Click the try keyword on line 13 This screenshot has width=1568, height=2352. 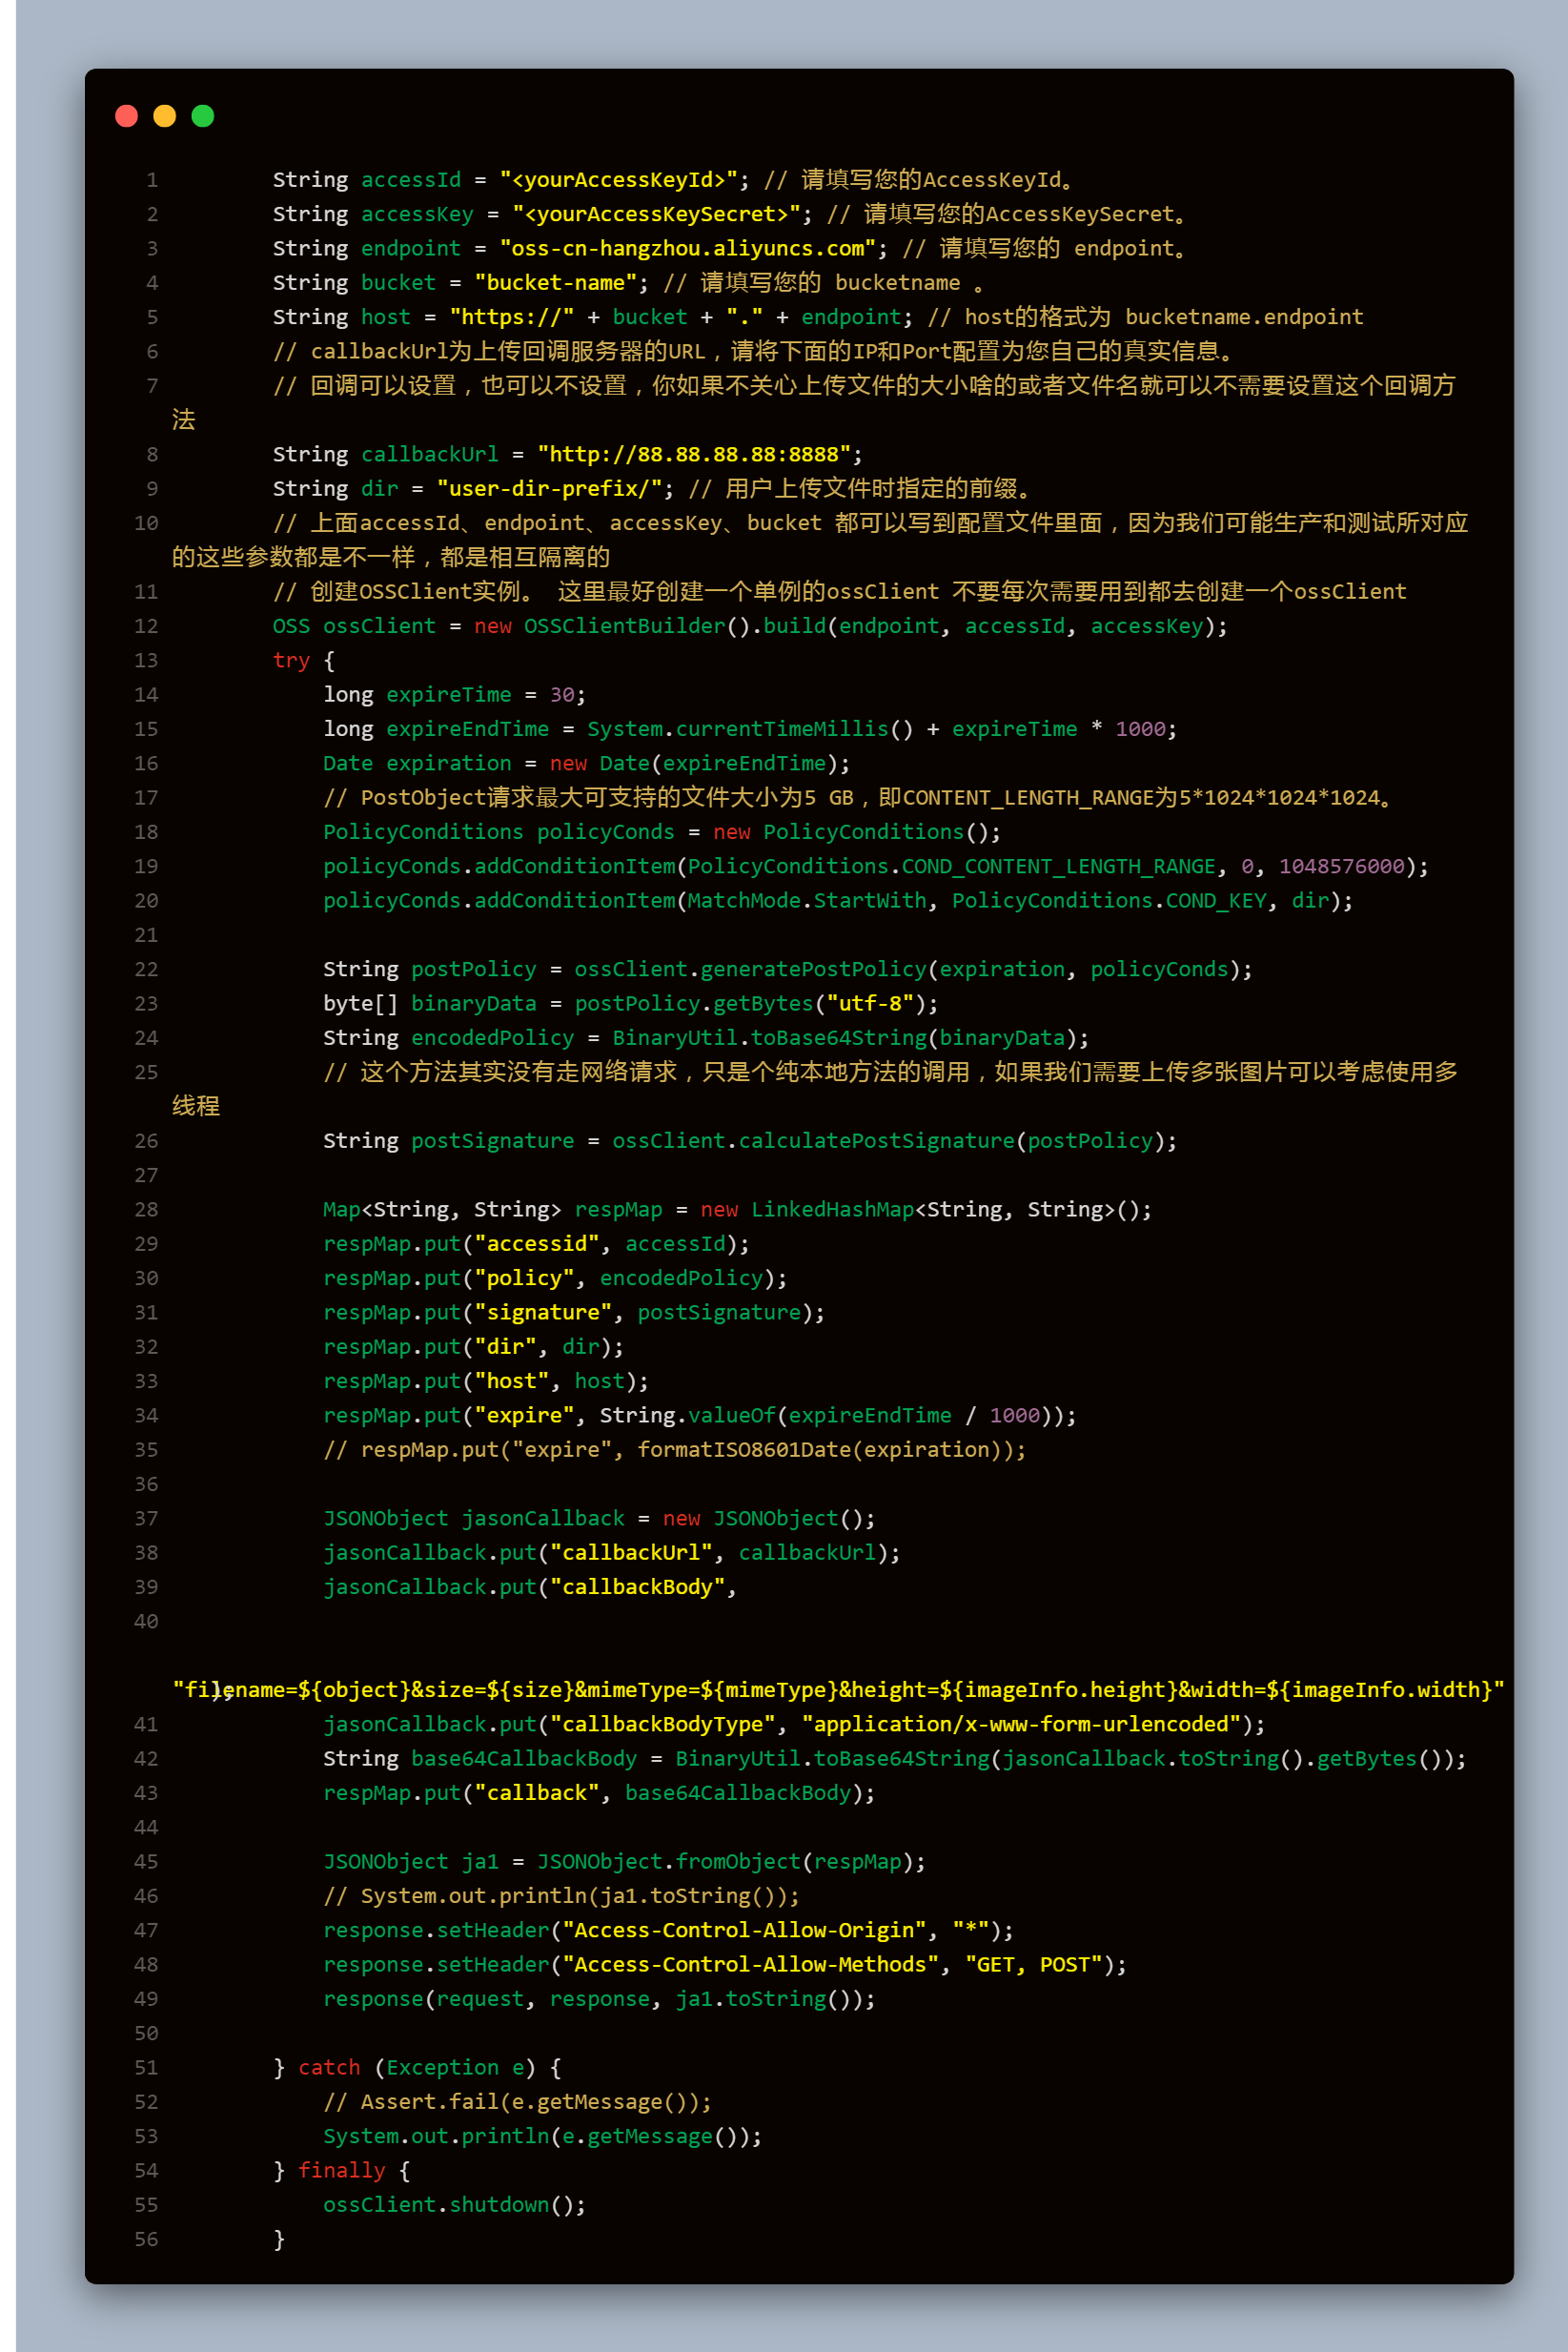pos(291,660)
